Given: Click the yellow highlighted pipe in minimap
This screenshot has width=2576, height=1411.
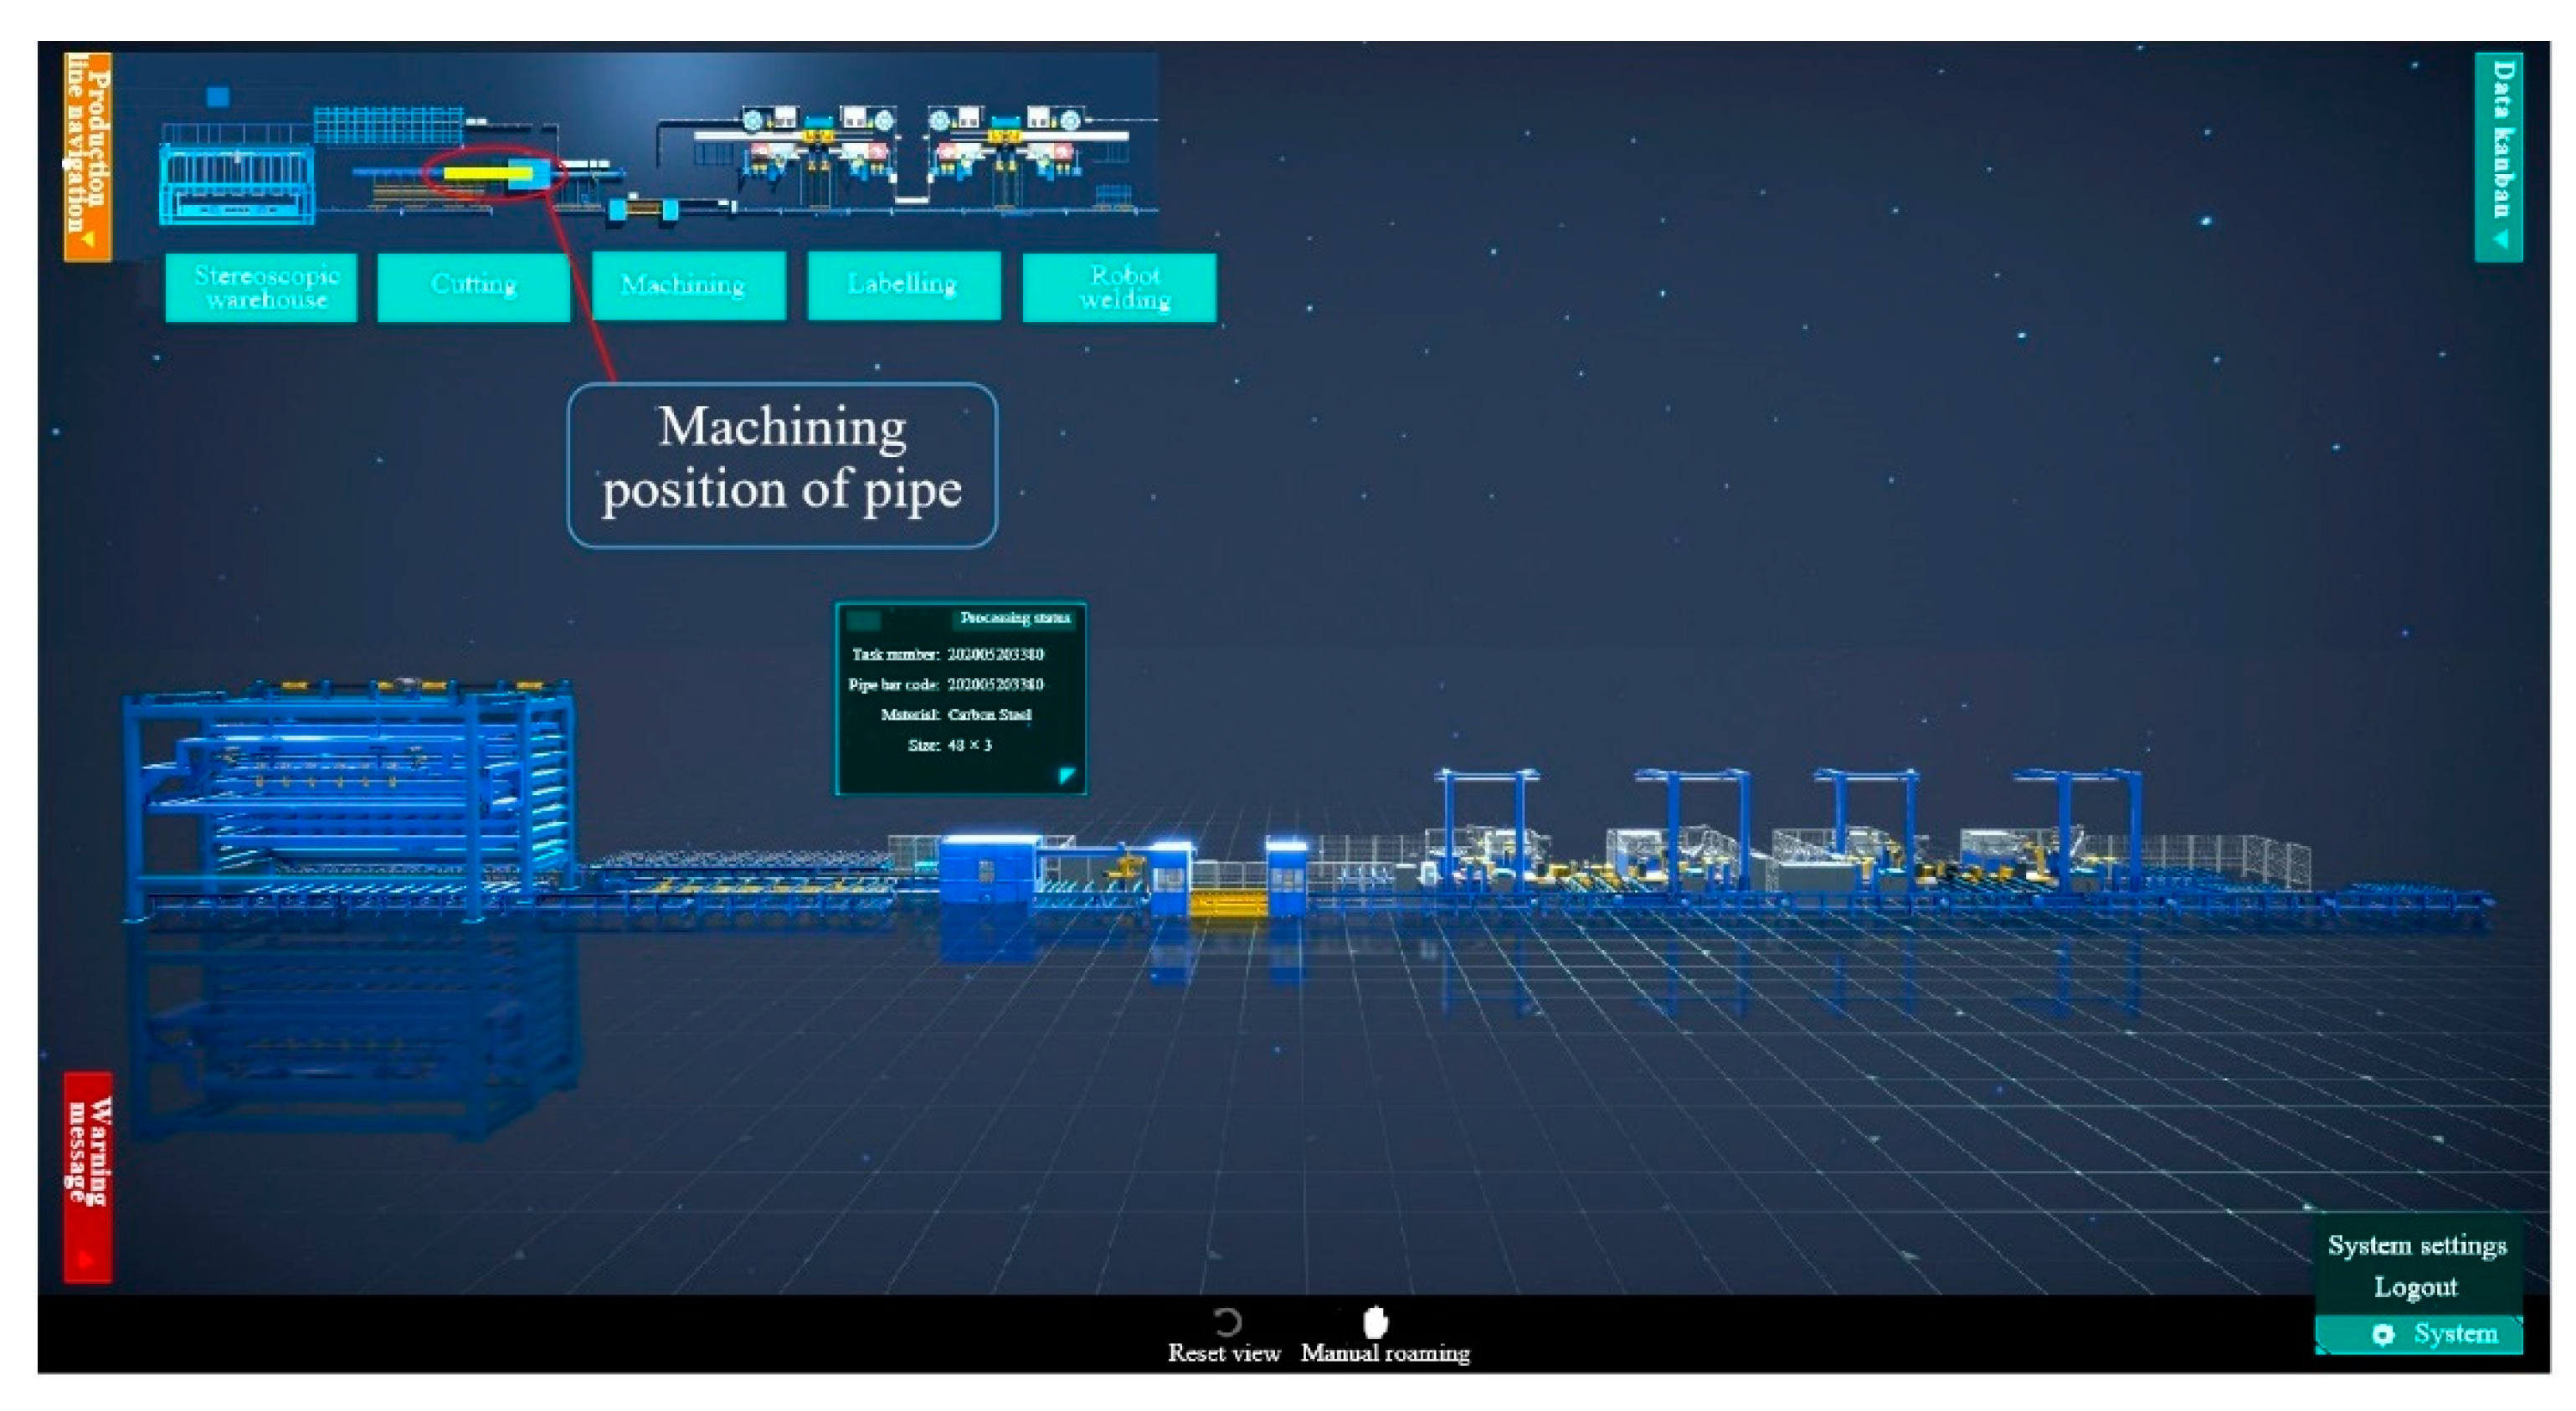Looking at the screenshot, I should (x=486, y=174).
